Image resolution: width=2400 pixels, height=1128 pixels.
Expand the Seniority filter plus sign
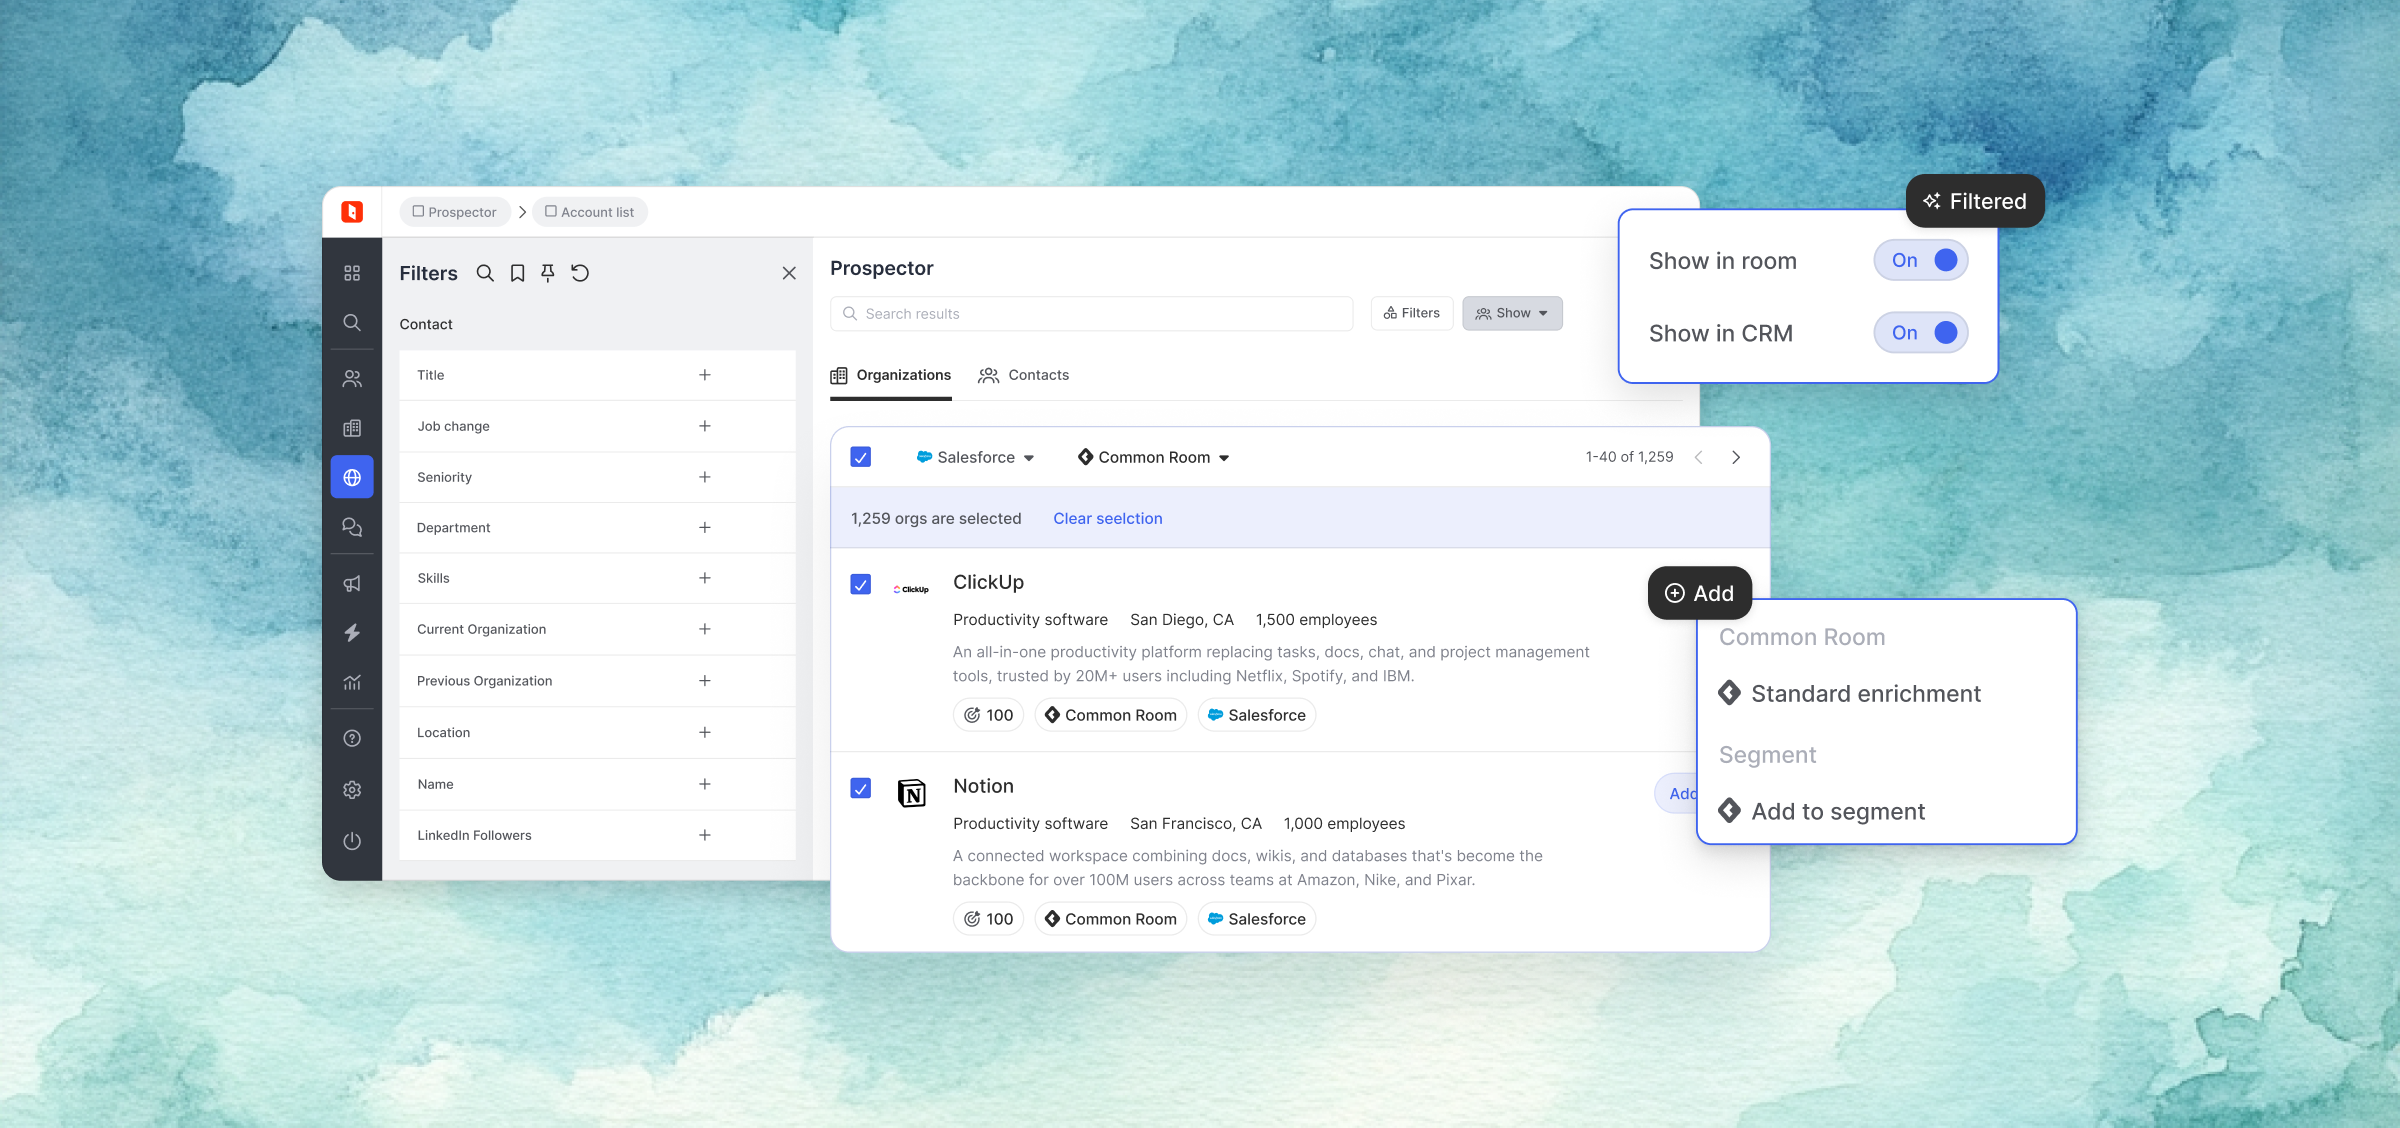coord(705,477)
